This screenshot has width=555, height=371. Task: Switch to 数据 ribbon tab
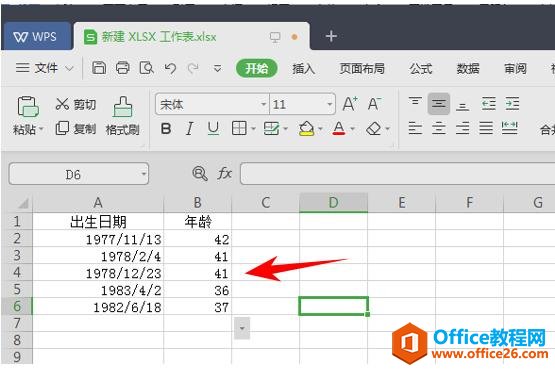[x=468, y=68]
